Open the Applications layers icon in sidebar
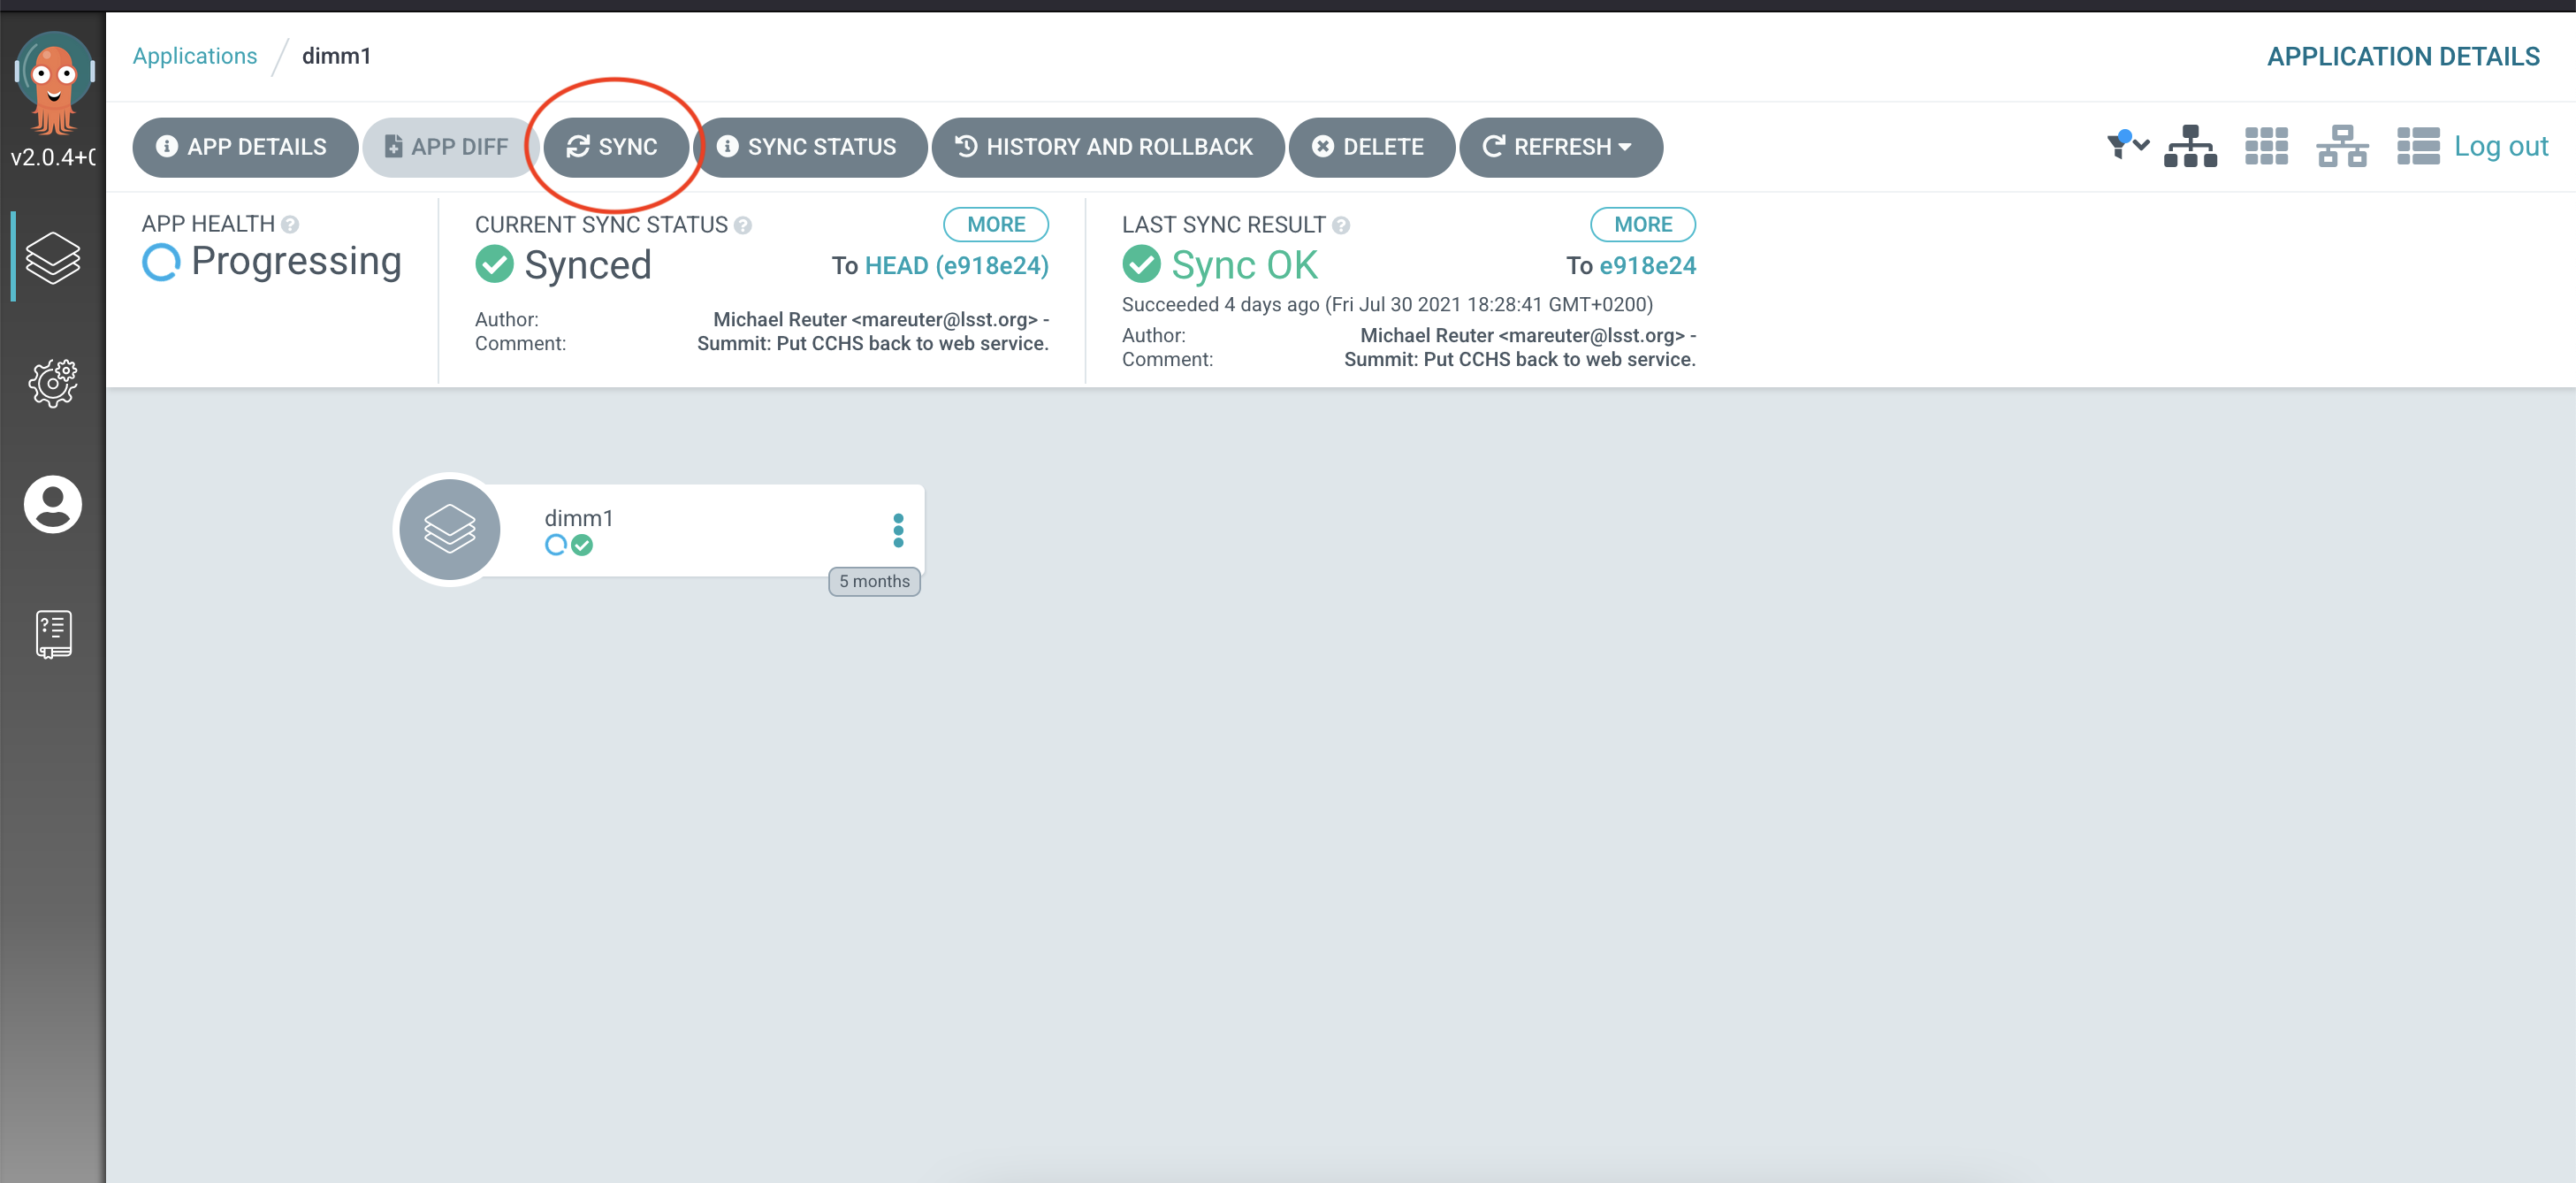 (52, 257)
